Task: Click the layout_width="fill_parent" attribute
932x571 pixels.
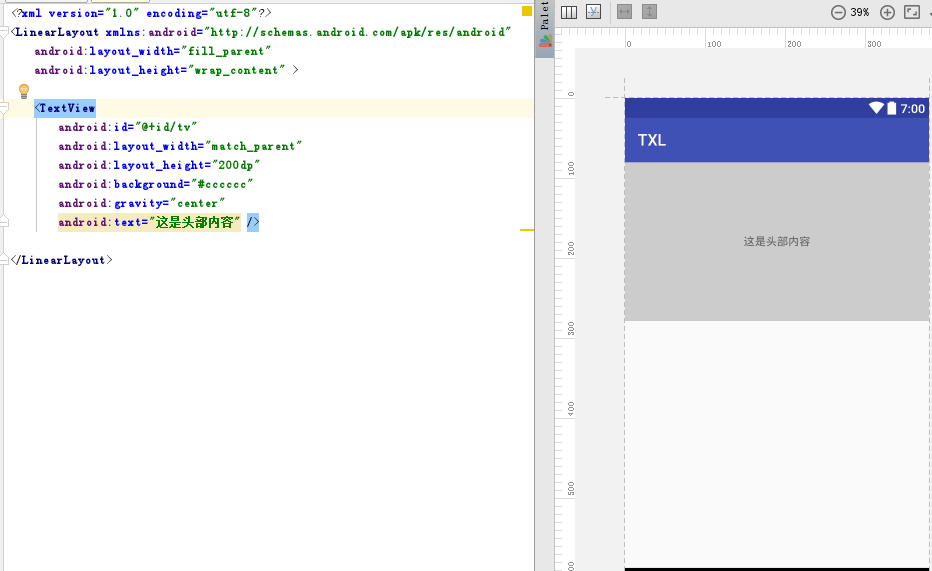Action: click(x=153, y=51)
